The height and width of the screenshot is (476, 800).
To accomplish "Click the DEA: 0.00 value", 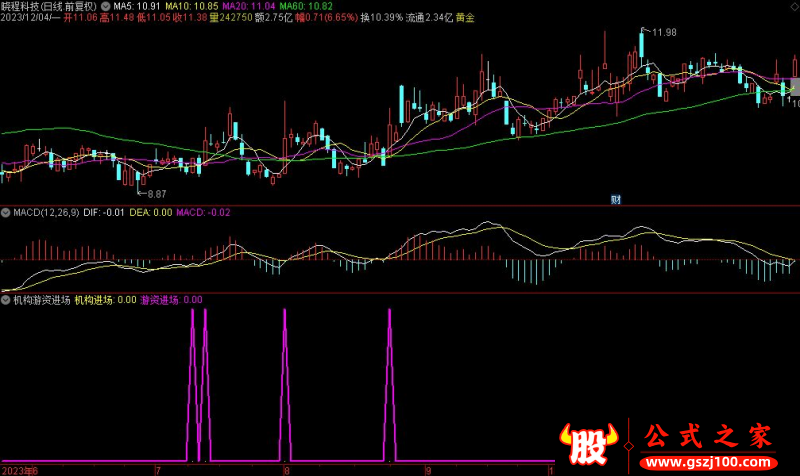I will coord(151,212).
